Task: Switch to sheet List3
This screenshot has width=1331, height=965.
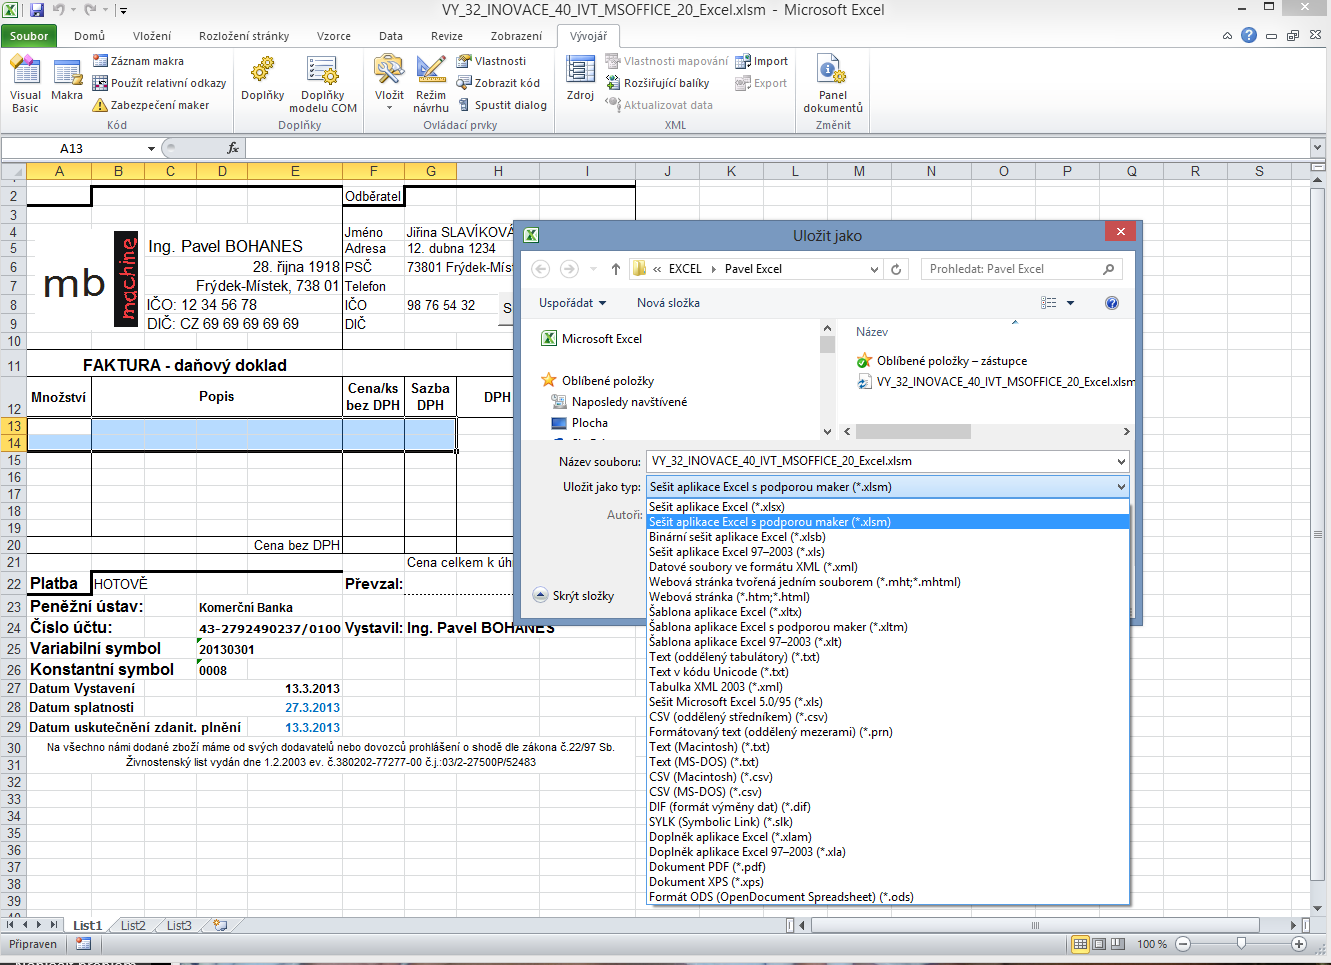Action: coord(179,926)
